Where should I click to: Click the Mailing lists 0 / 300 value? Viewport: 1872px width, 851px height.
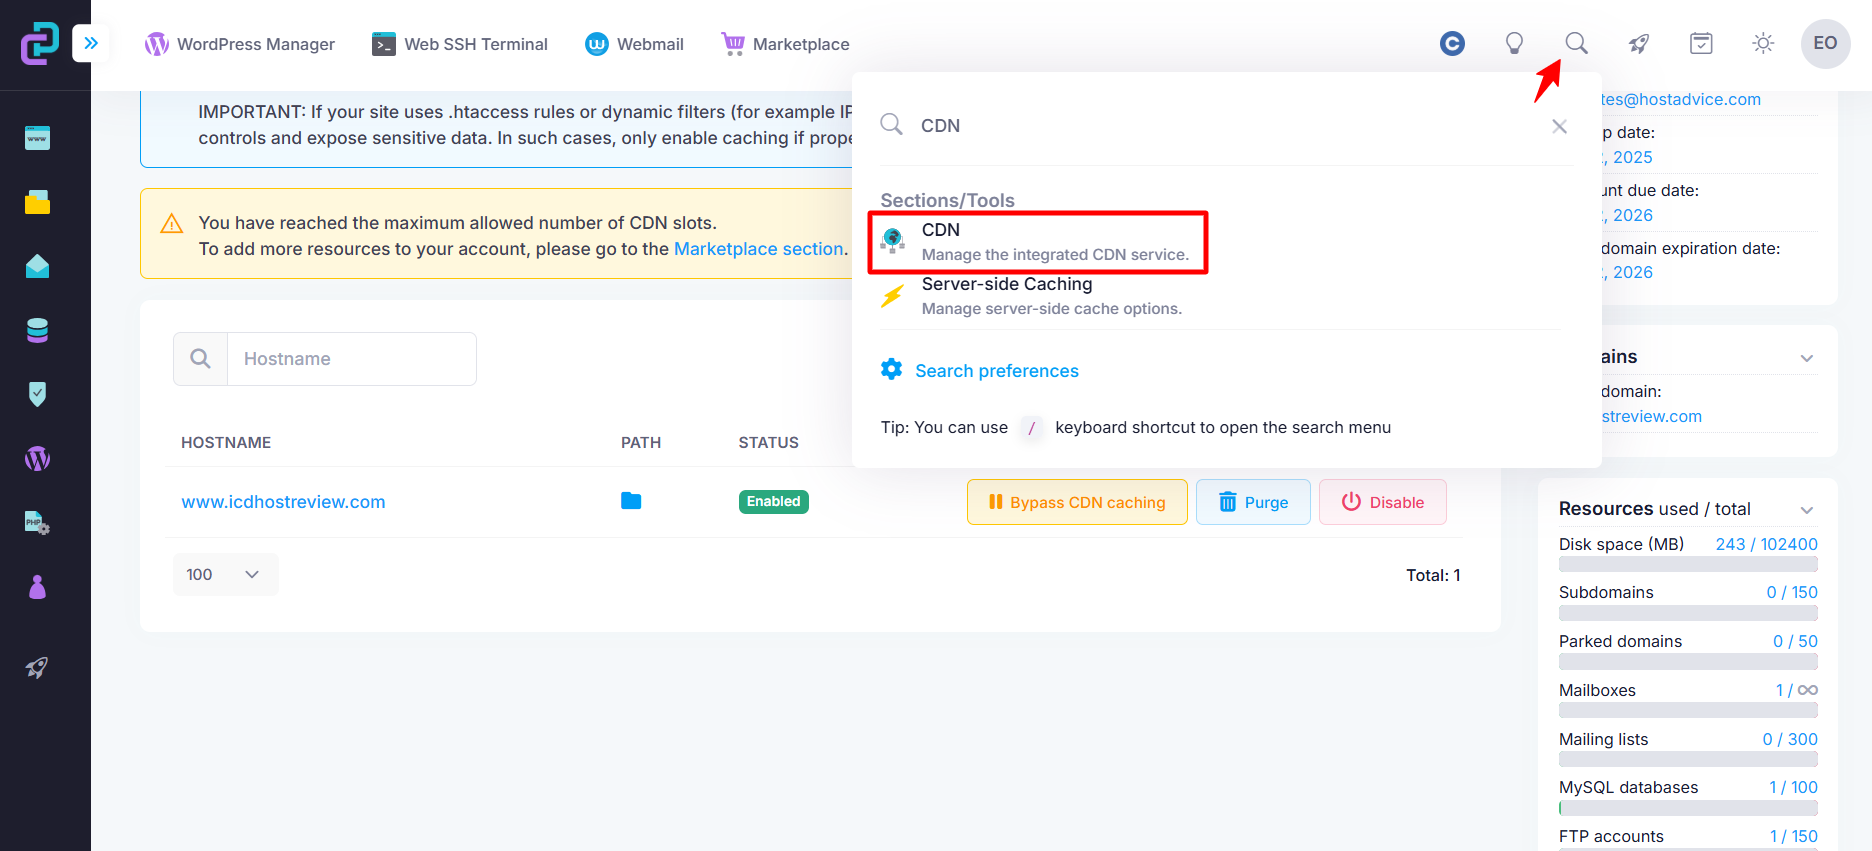(1790, 740)
